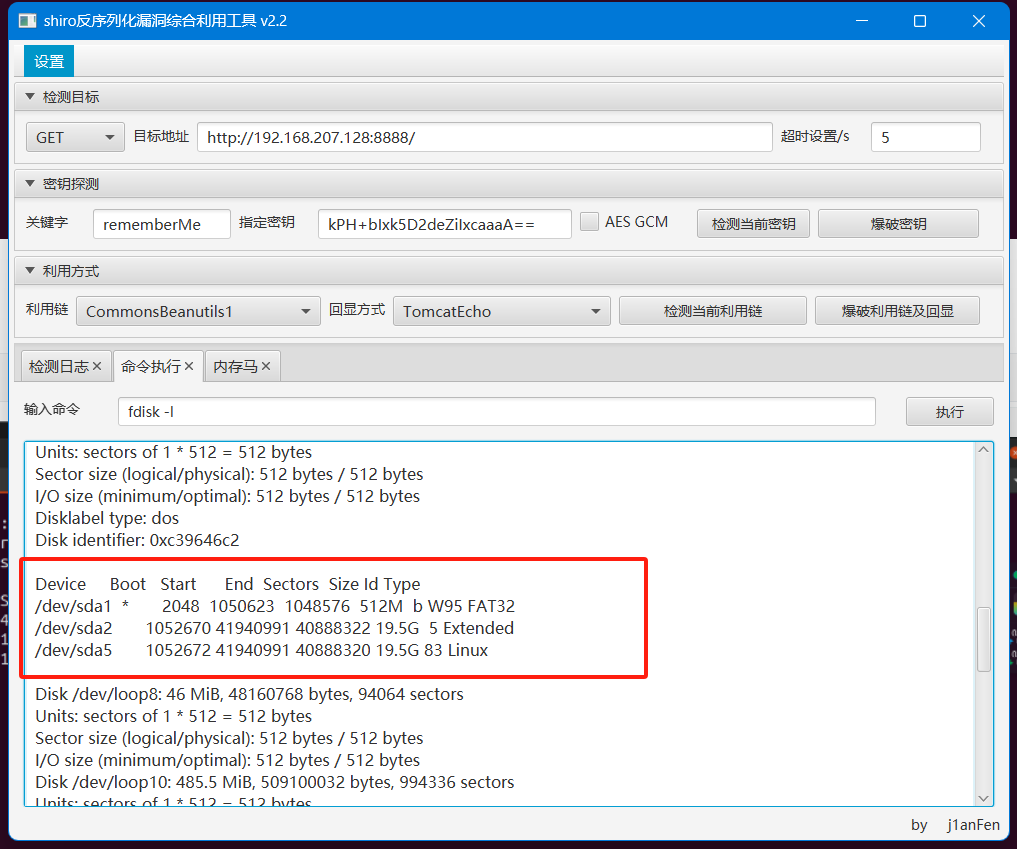This screenshot has height=849, width=1017.
Task: Close the 命令执行 tab
Action: (189, 366)
